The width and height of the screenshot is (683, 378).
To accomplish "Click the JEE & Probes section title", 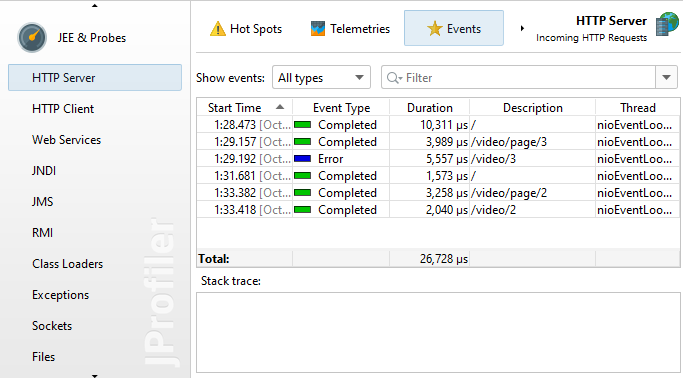I will (92, 38).
